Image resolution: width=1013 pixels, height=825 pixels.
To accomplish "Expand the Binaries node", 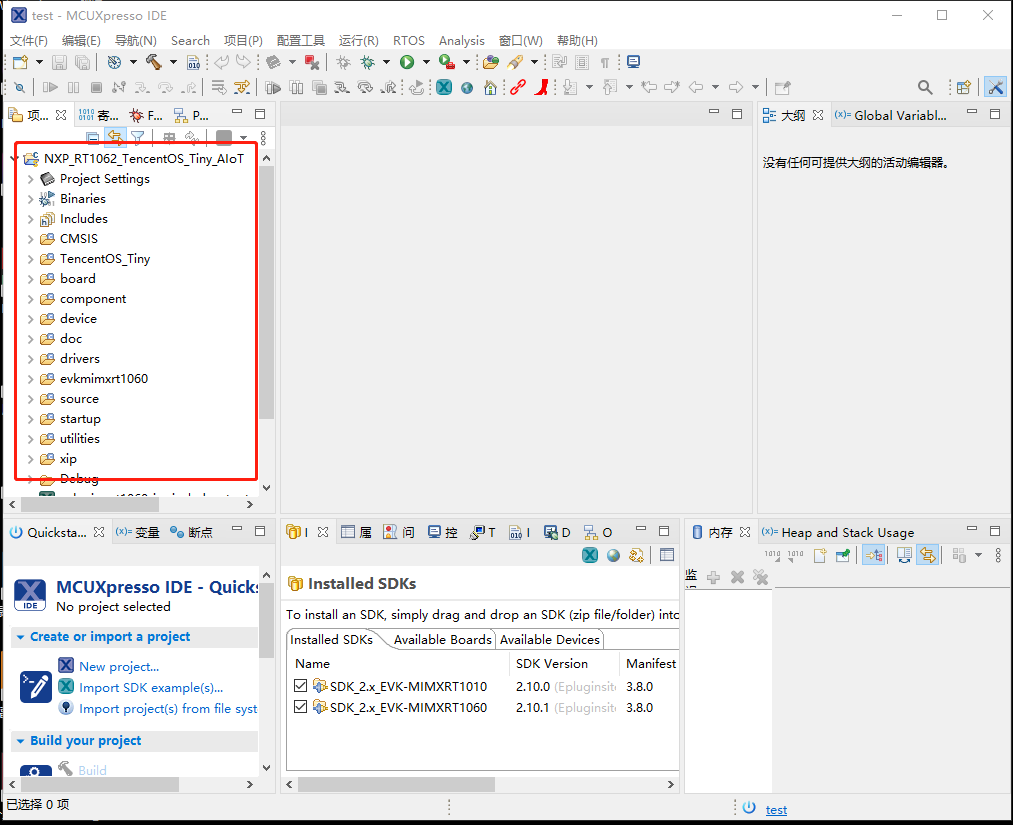I will pyautogui.click(x=30, y=199).
